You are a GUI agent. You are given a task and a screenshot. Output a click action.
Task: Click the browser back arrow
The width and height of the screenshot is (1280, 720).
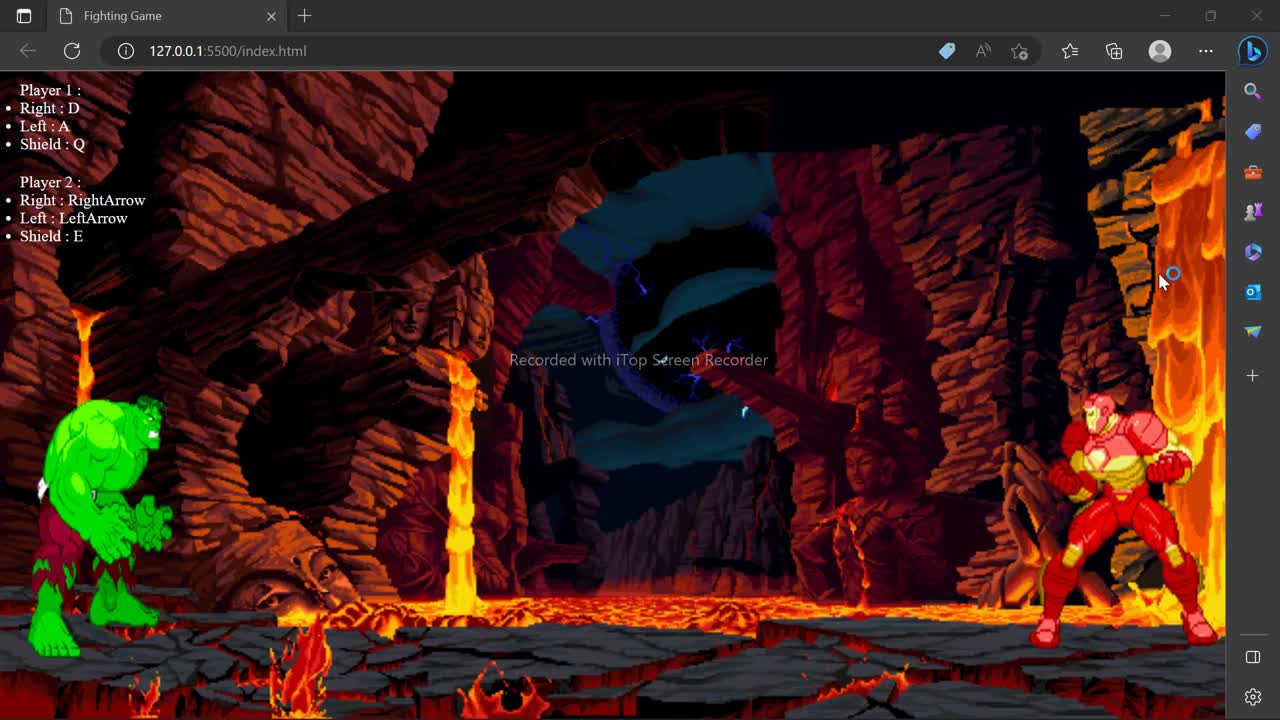click(28, 51)
